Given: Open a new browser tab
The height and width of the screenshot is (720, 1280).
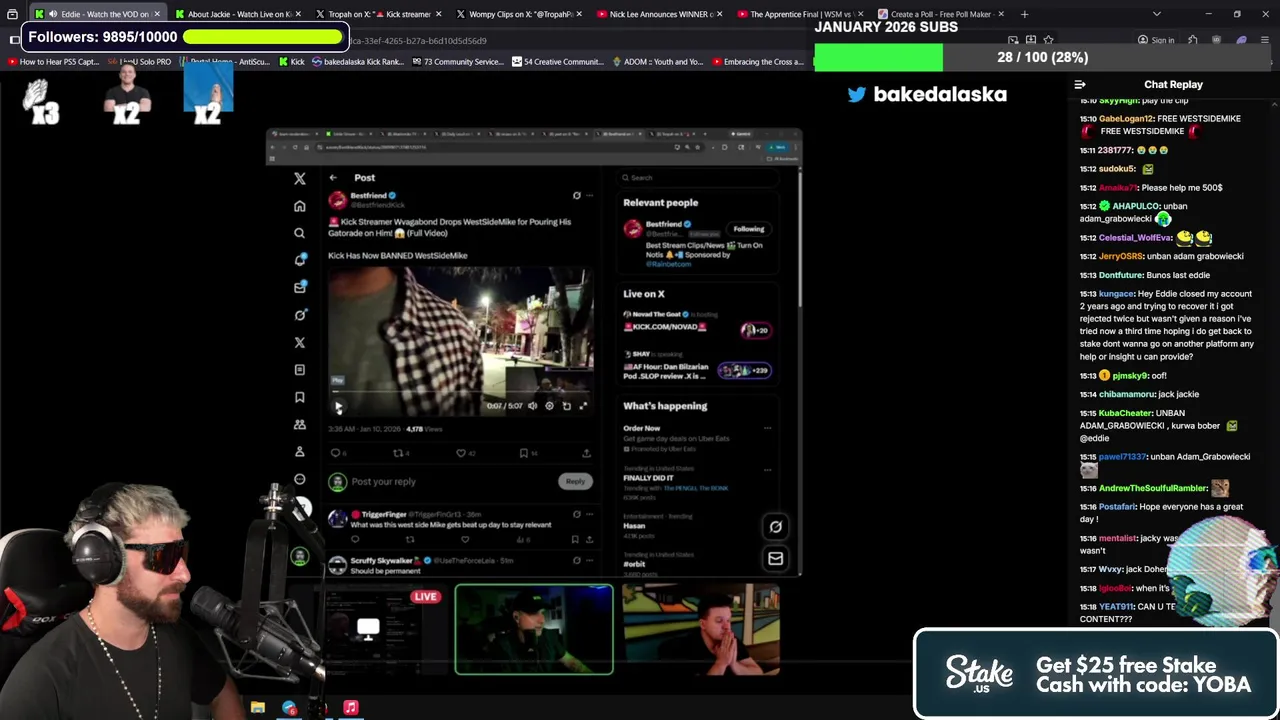Looking at the screenshot, I should click(1024, 14).
